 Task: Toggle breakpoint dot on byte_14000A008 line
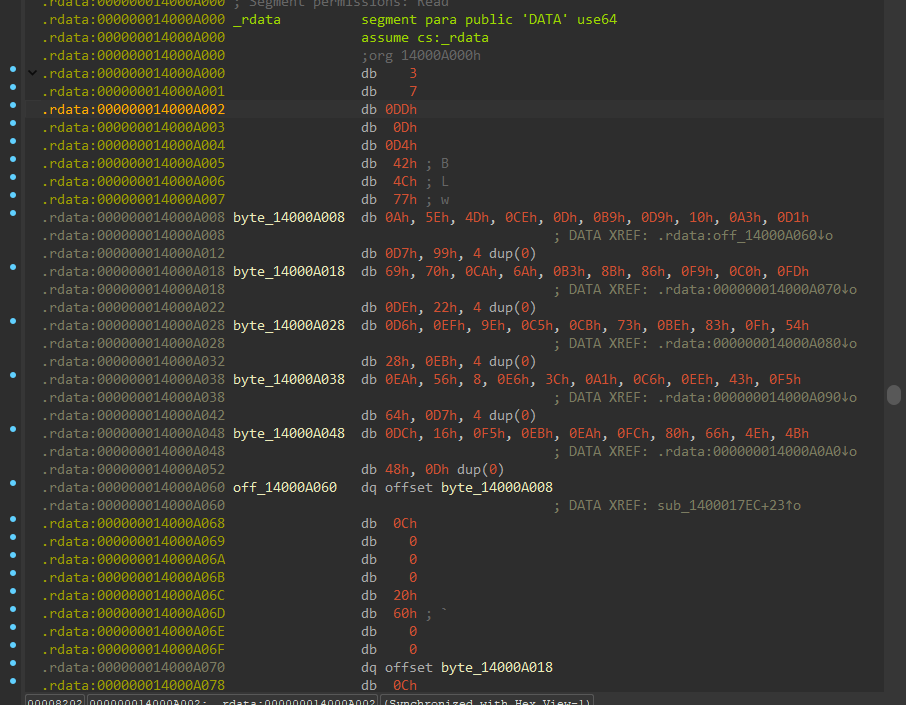13,213
